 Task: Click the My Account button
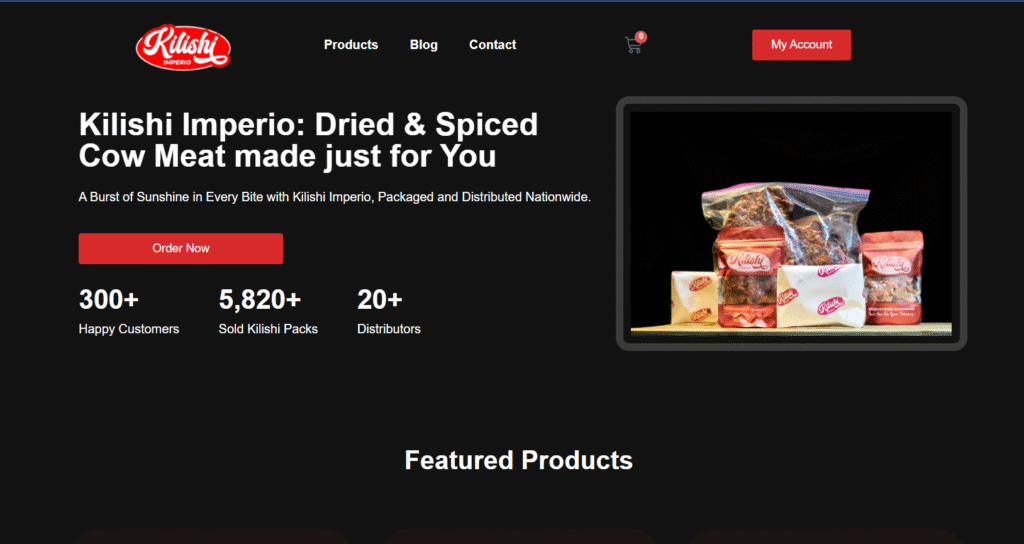tap(801, 45)
